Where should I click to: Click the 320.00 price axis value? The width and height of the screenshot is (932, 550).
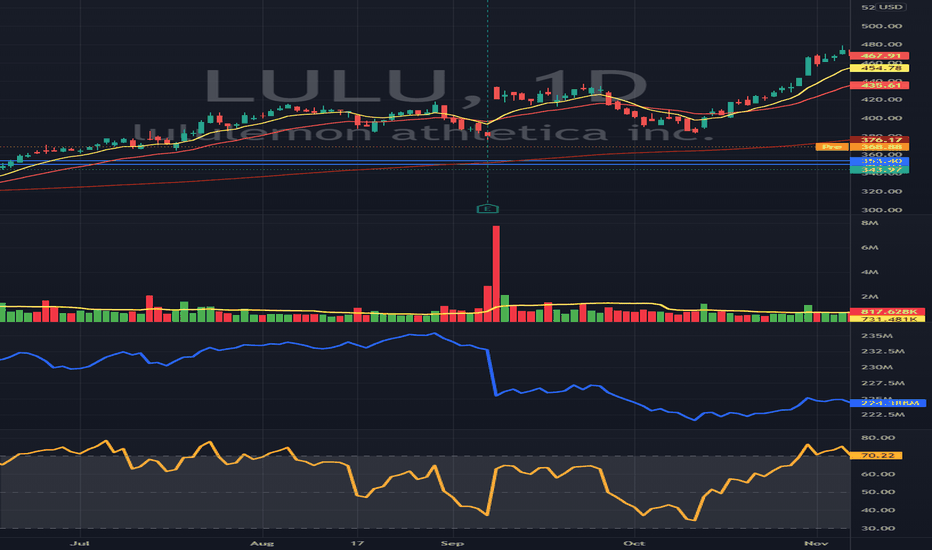pos(881,191)
